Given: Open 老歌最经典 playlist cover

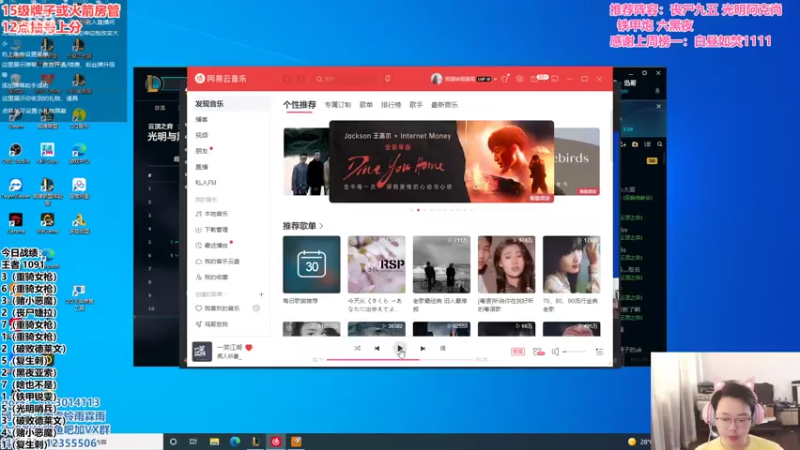Looking at the screenshot, I should 441,264.
